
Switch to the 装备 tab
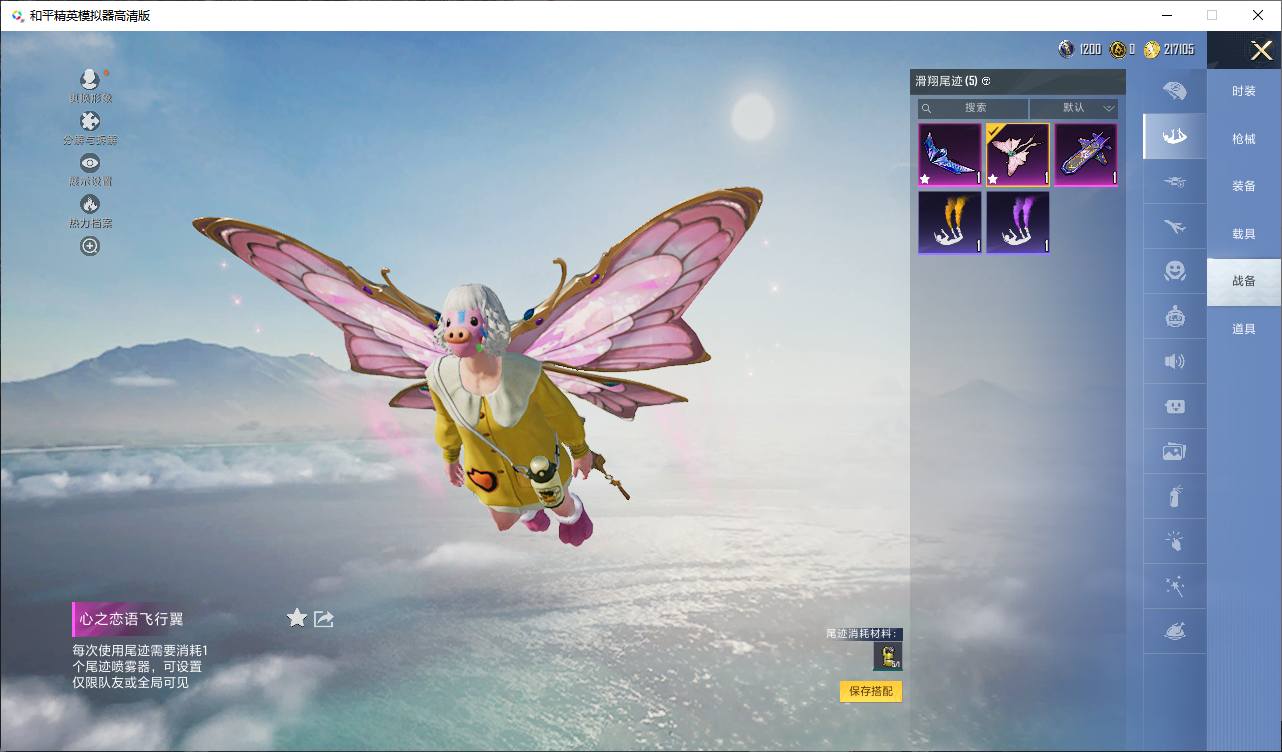tap(1244, 186)
